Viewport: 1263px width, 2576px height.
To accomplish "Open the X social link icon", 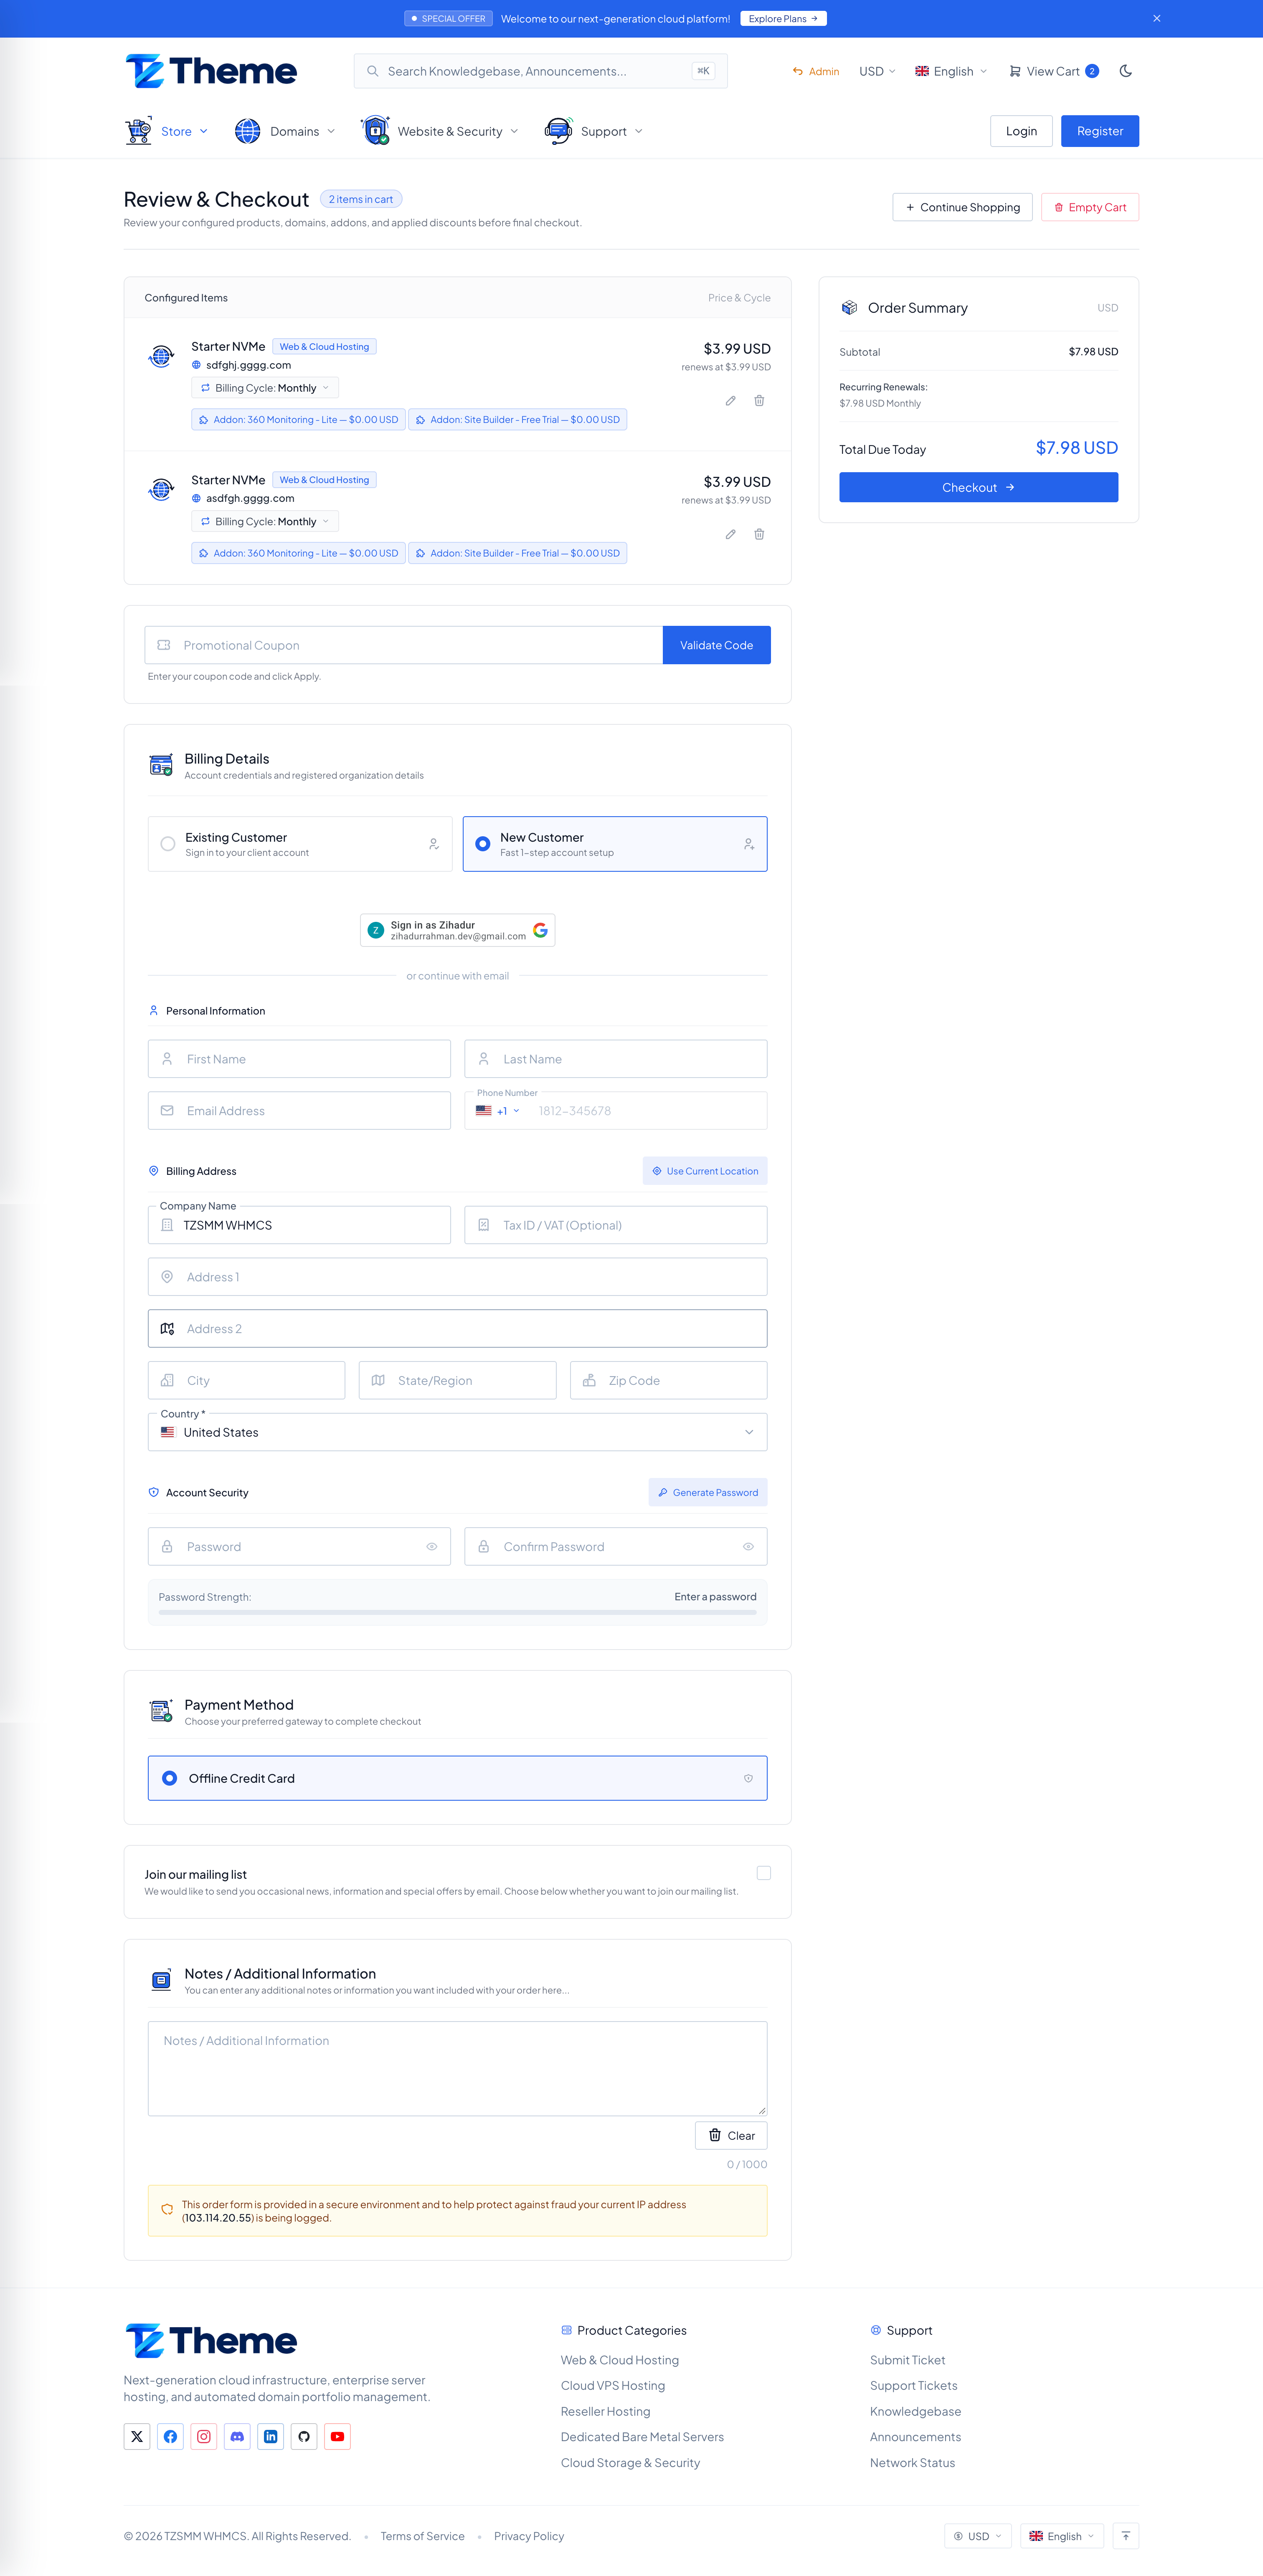I will [137, 2436].
